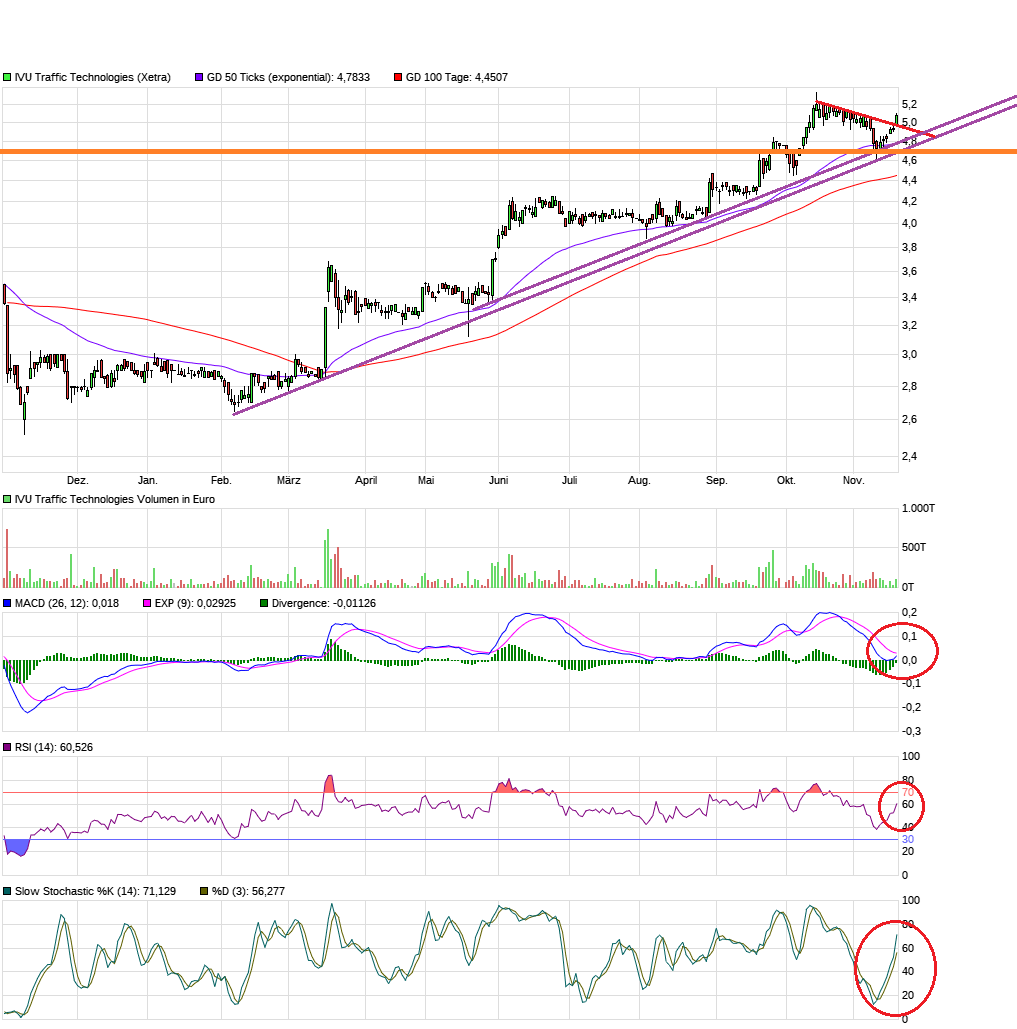Screen dimensions: 1017x1029
Task: Click 'Slow Stochastic %K (14): 71,129' label
Action: coord(95,891)
